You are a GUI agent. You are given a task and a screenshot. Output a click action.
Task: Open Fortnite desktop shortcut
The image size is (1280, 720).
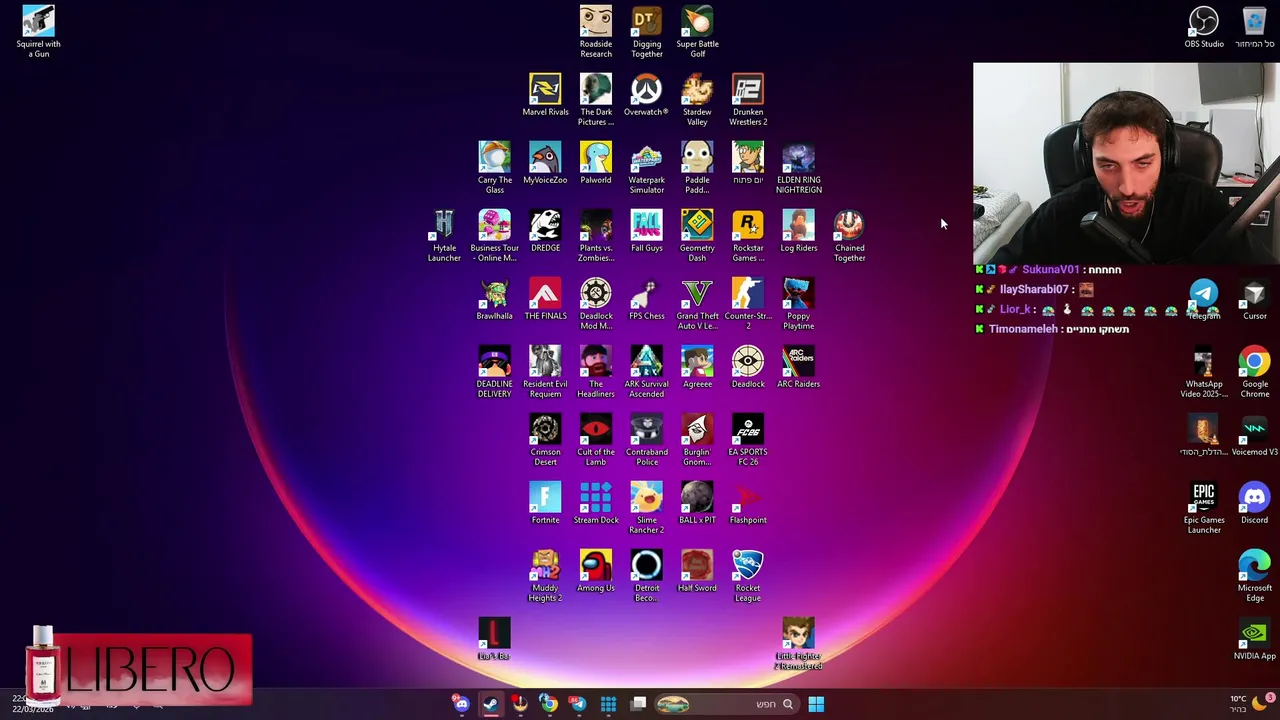545,503
